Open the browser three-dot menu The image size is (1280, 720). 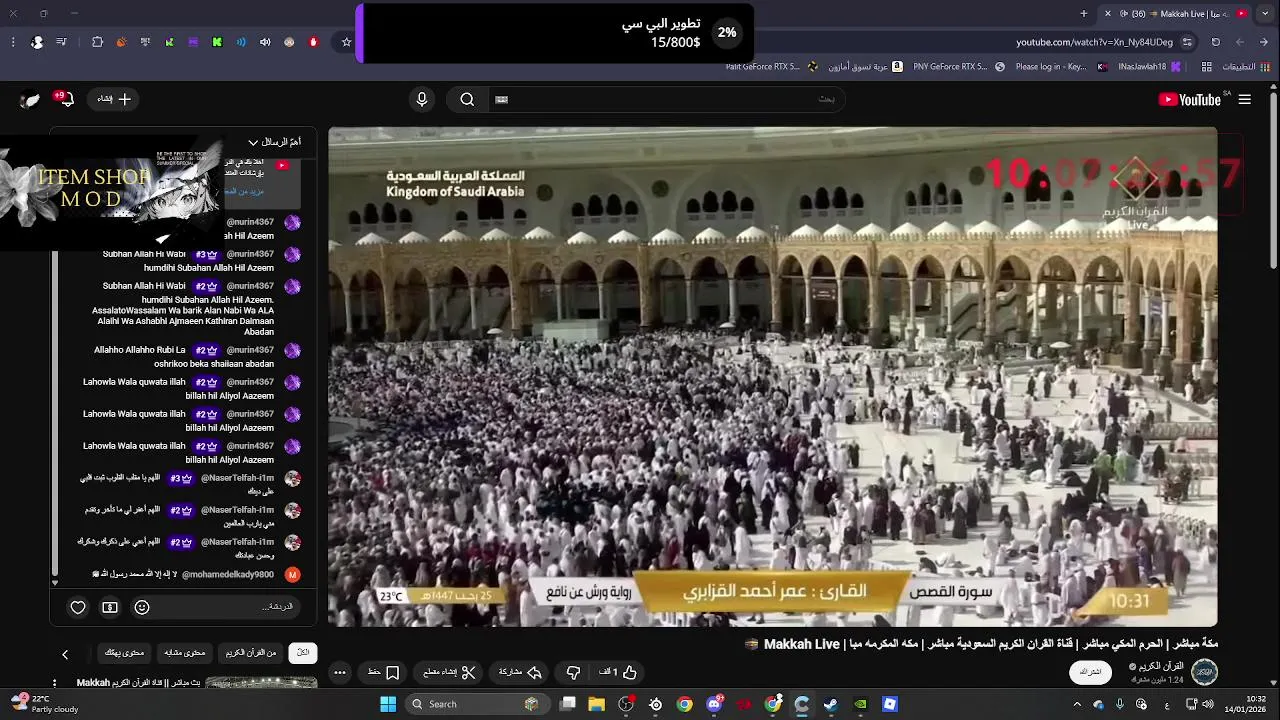pos(13,42)
